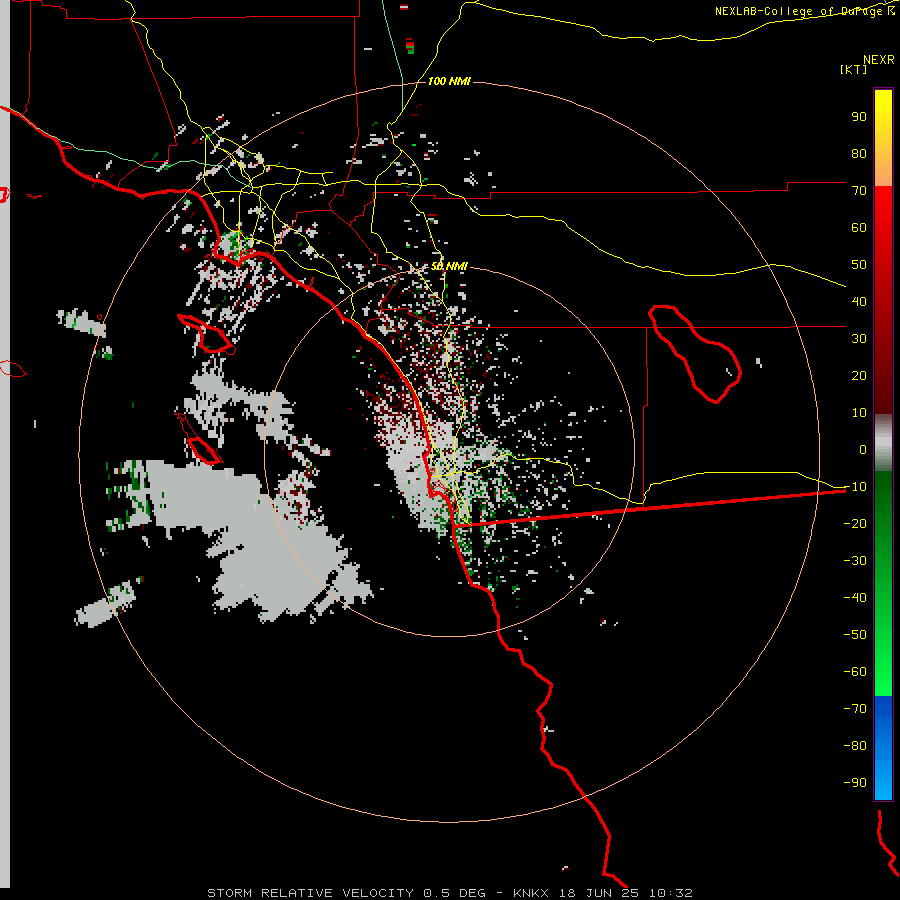Click the -70 value on velocity scale
This screenshot has height=900, width=900.
[855, 709]
